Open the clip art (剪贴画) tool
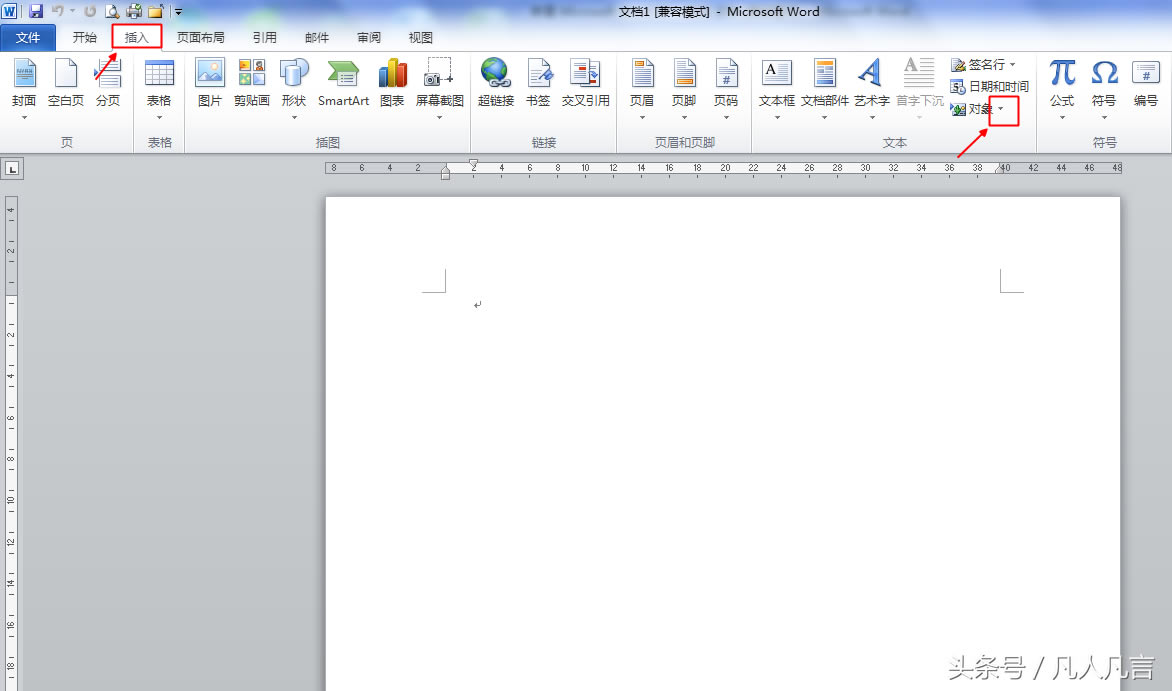 [x=252, y=84]
